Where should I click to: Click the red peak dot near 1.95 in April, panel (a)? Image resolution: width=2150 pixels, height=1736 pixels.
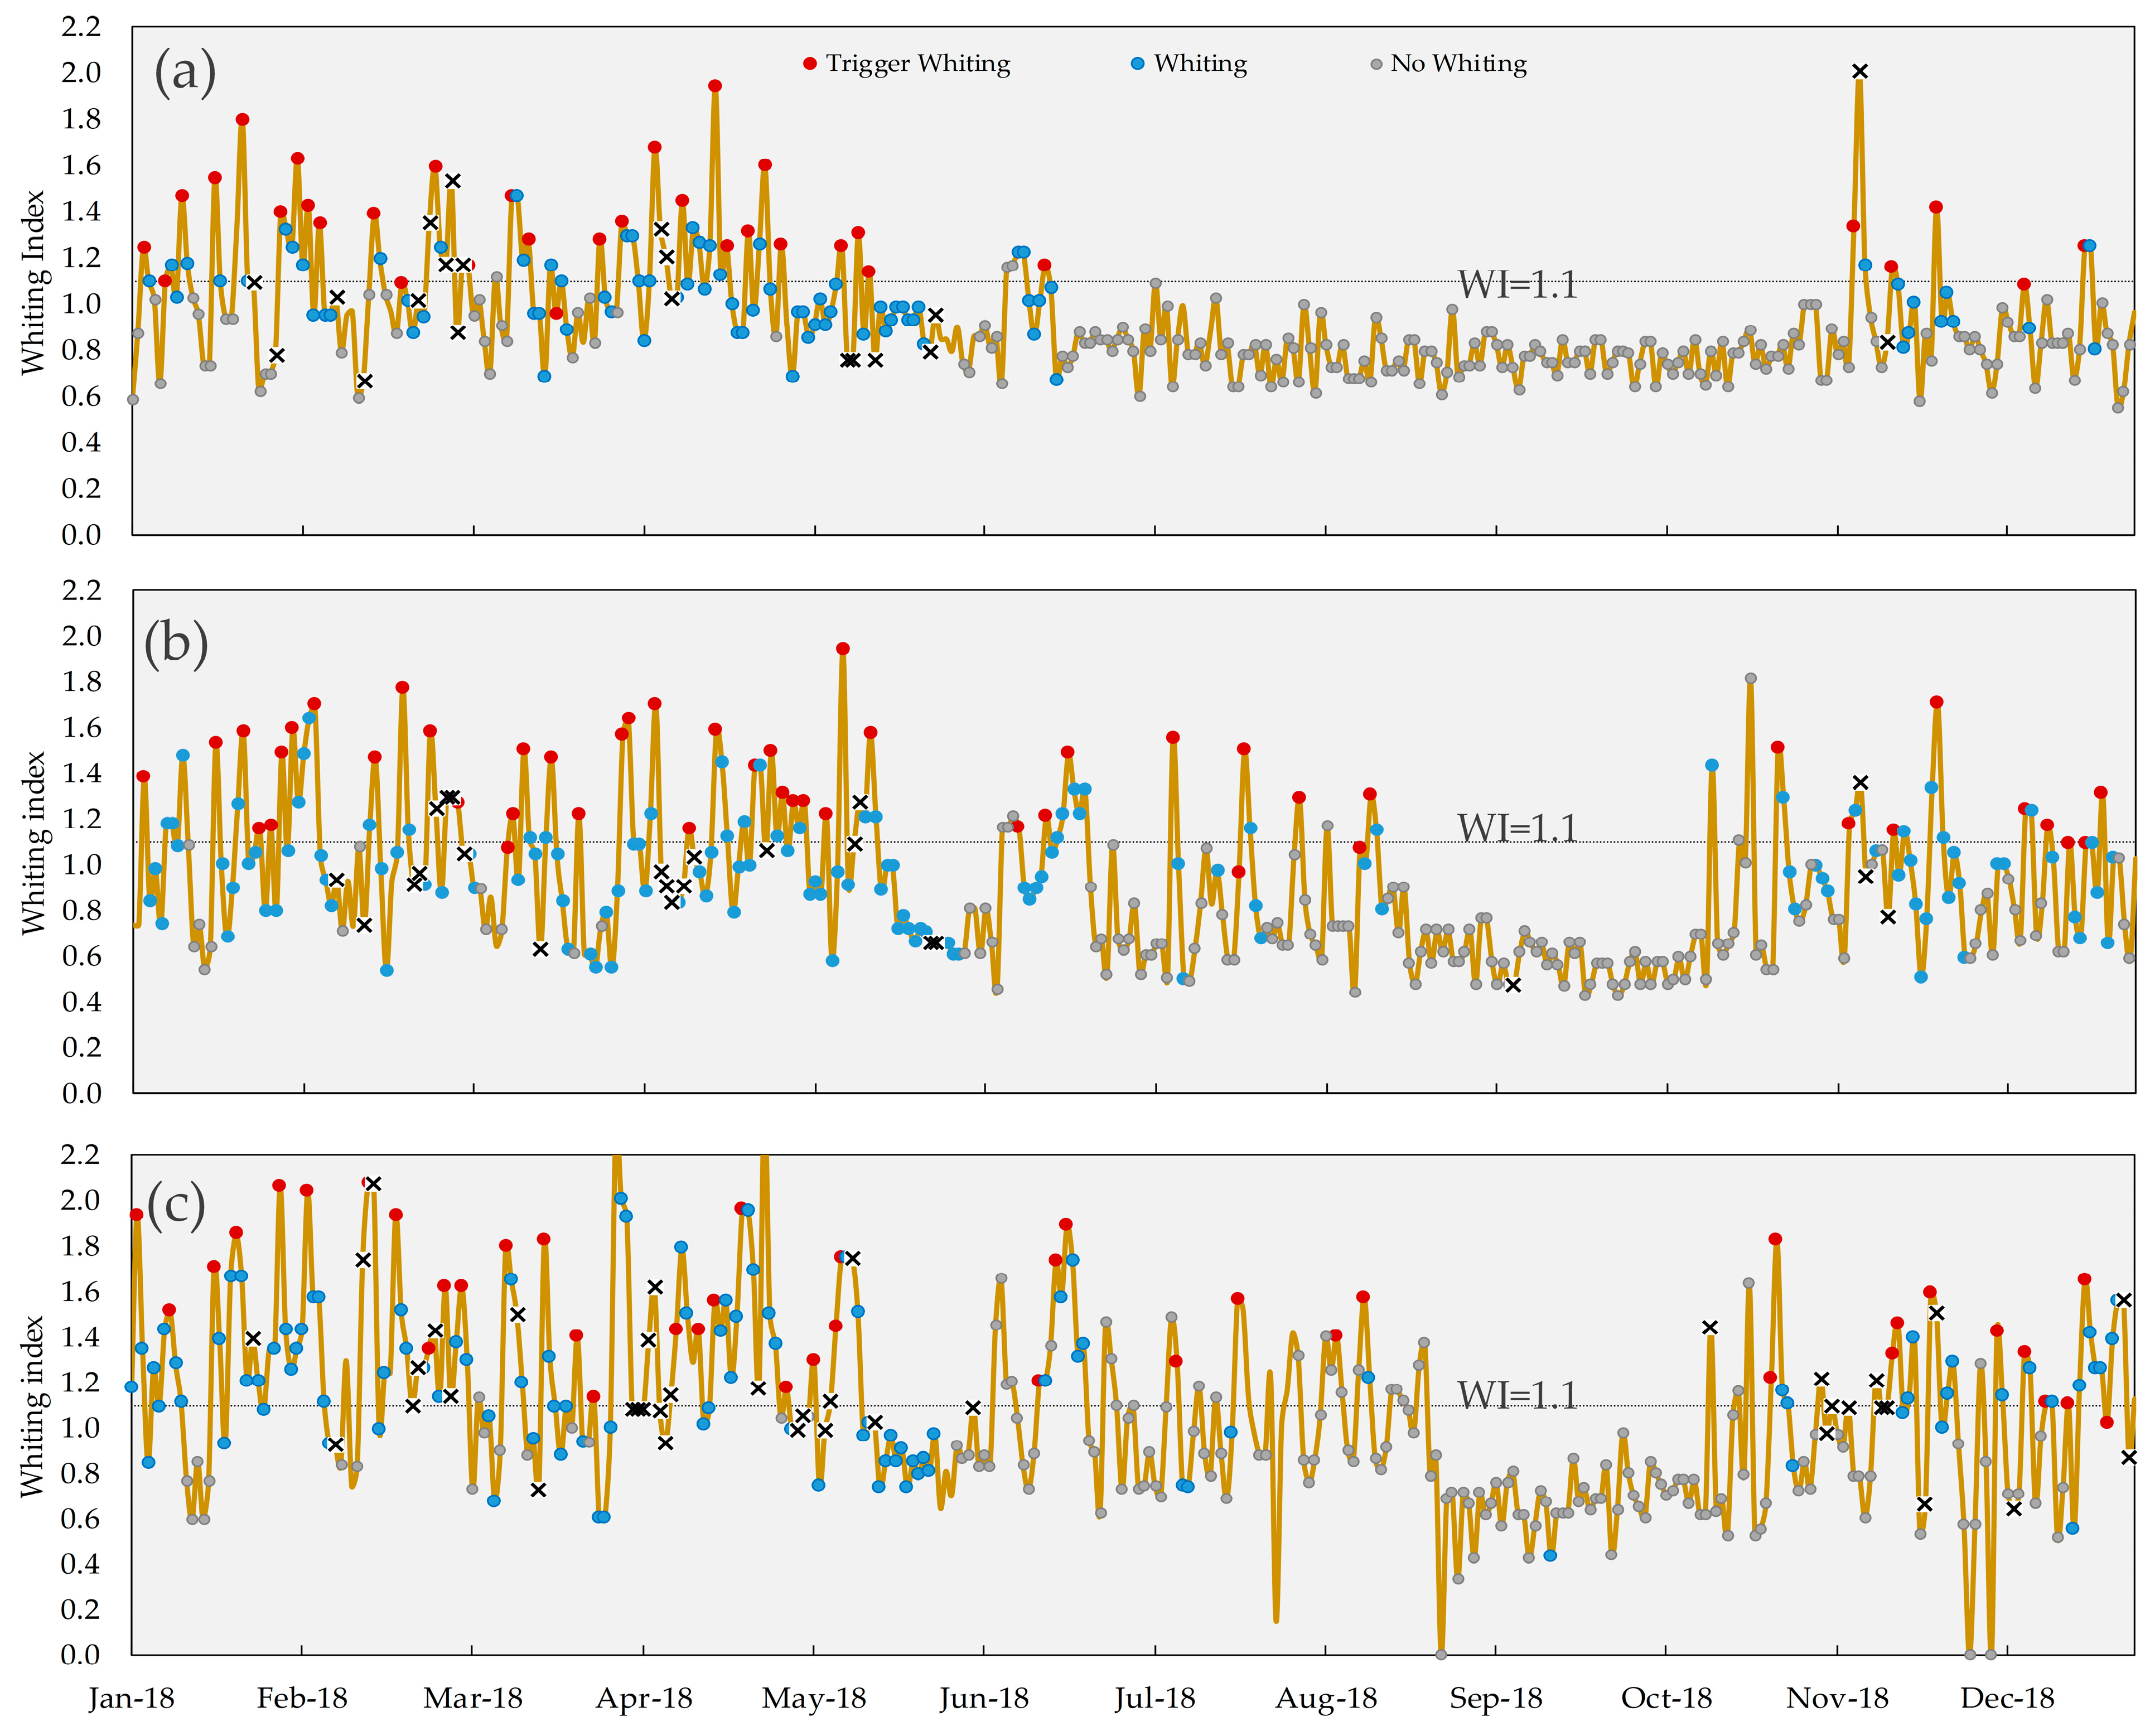pyautogui.click(x=715, y=86)
